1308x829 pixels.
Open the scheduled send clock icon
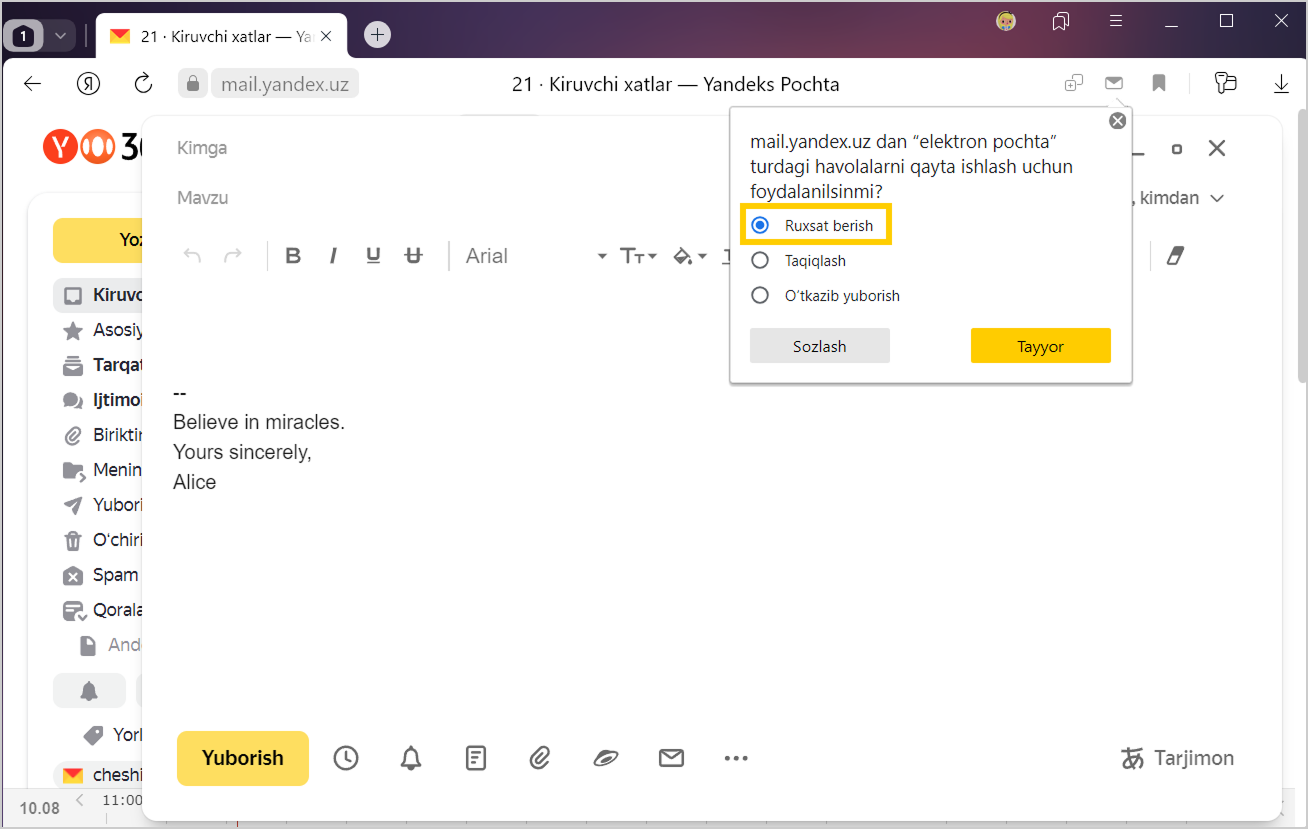tap(346, 758)
